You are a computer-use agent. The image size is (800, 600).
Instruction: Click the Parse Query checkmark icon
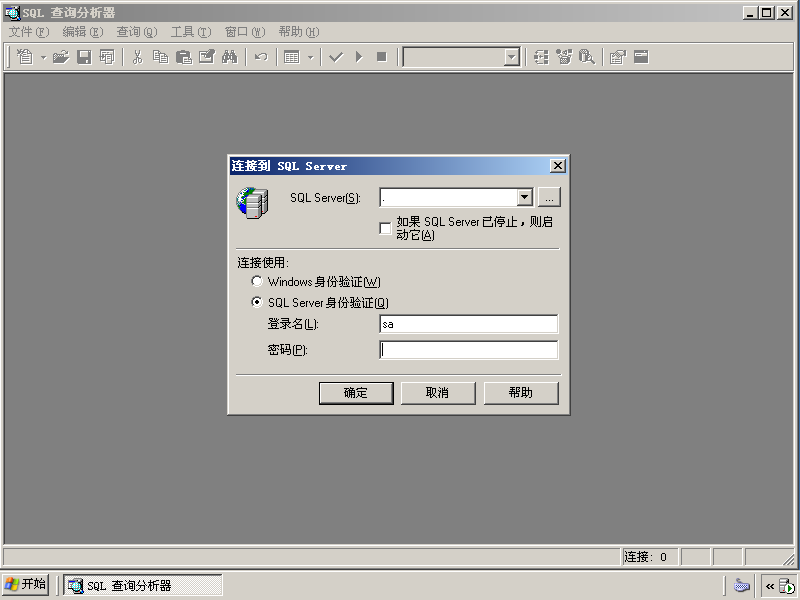336,57
